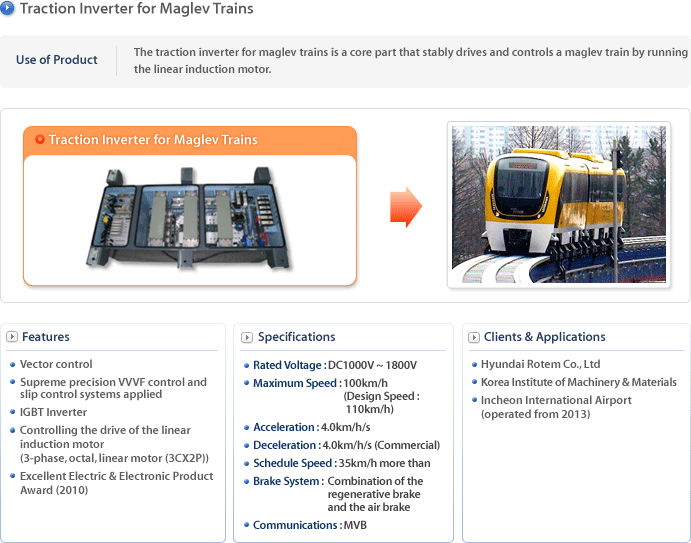Click the Brake System specification label
This screenshot has height=543, width=691.
pos(288,481)
